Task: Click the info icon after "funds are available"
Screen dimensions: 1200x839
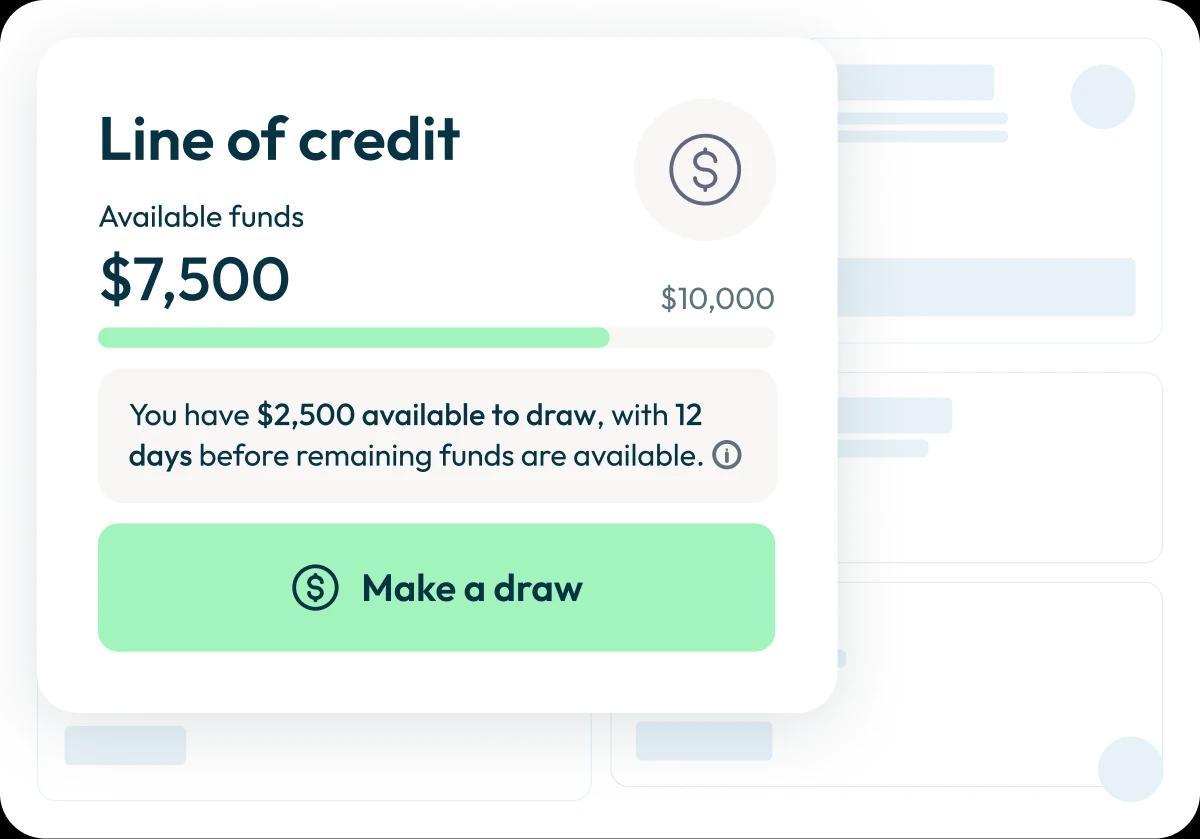Action: tap(727, 456)
